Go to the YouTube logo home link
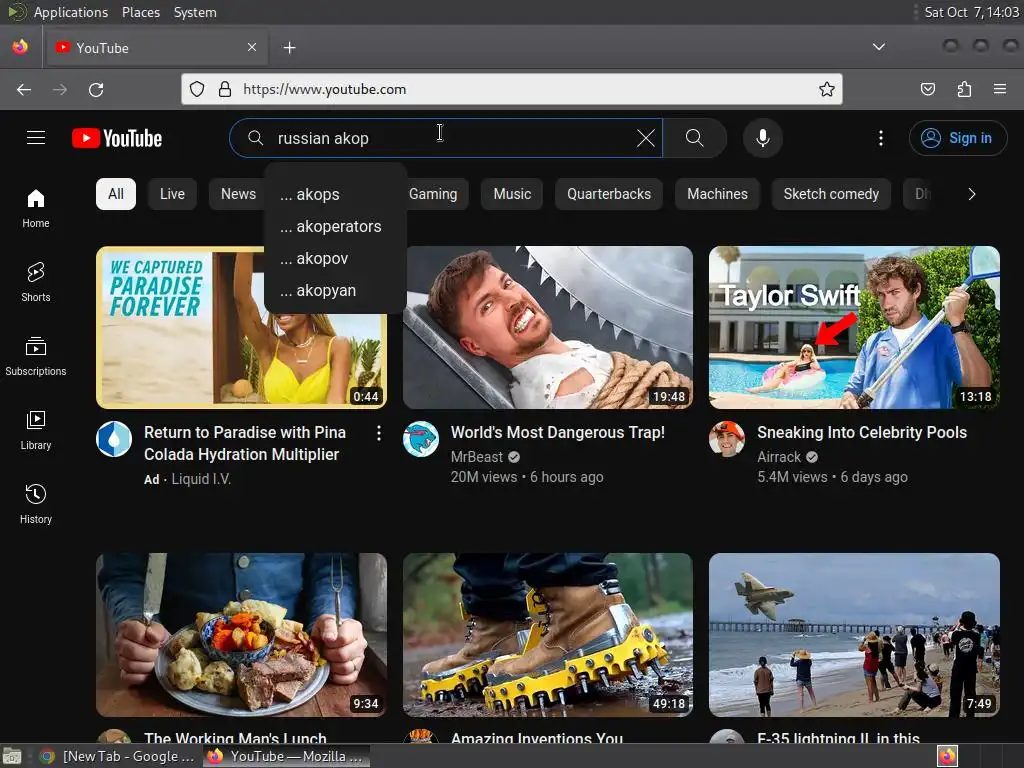 [x=117, y=138]
